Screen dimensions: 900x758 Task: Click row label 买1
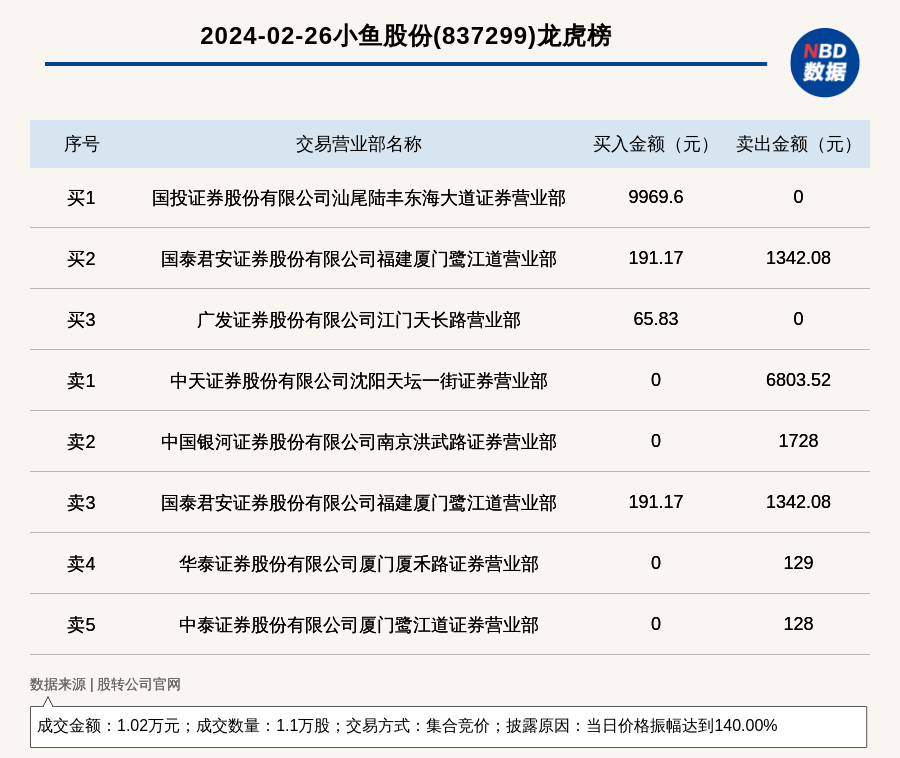82,198
